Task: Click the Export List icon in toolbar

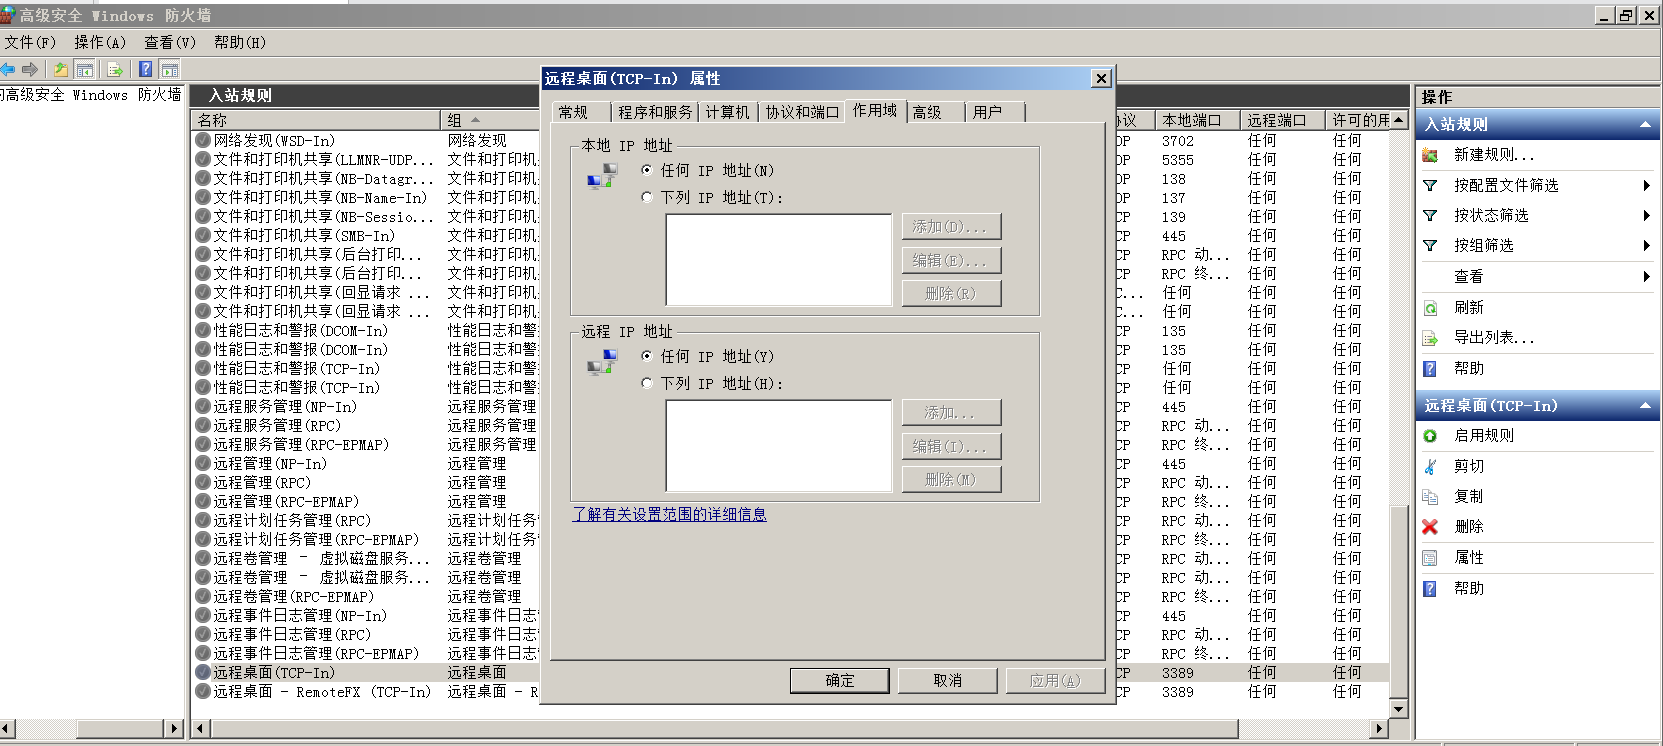Action: [x=115, y=69]
